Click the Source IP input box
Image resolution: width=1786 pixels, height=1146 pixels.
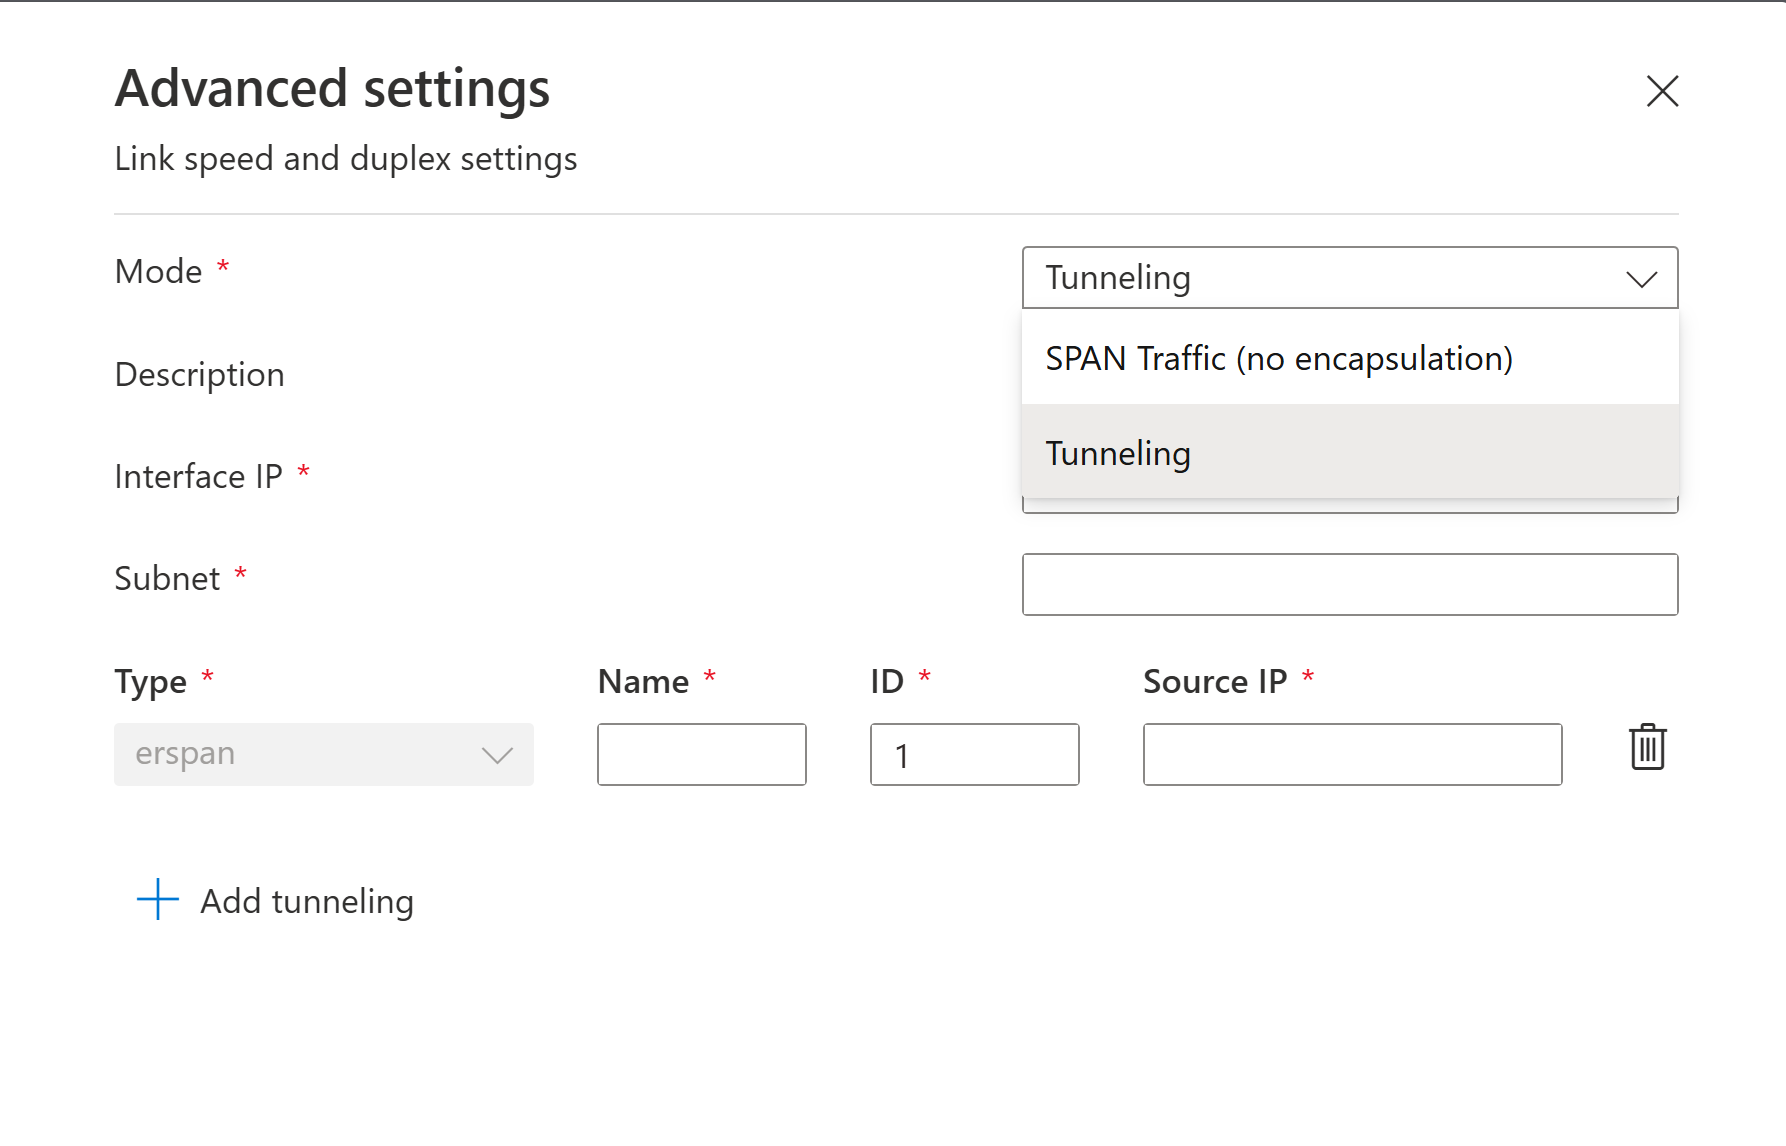click(1352, 755)
